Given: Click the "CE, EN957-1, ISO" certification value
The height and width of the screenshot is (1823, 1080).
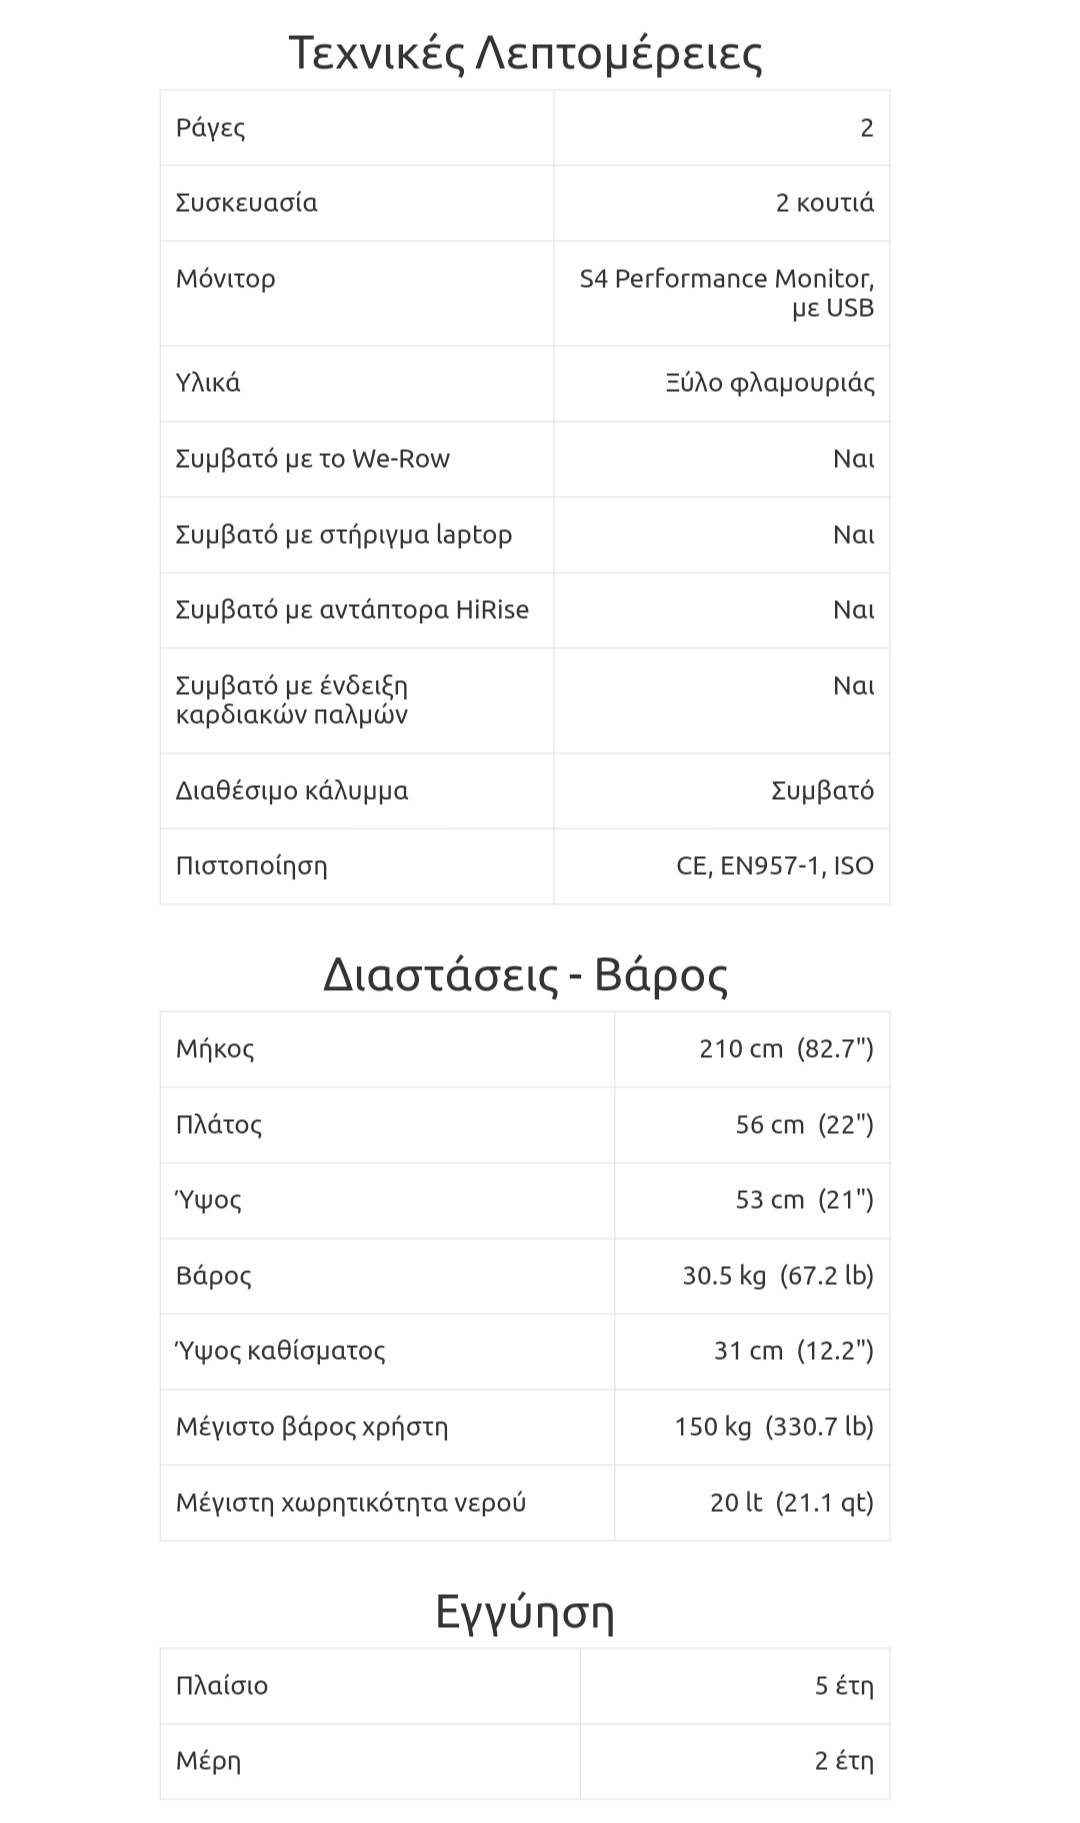Looking at the screenshot, I should 775,866.
